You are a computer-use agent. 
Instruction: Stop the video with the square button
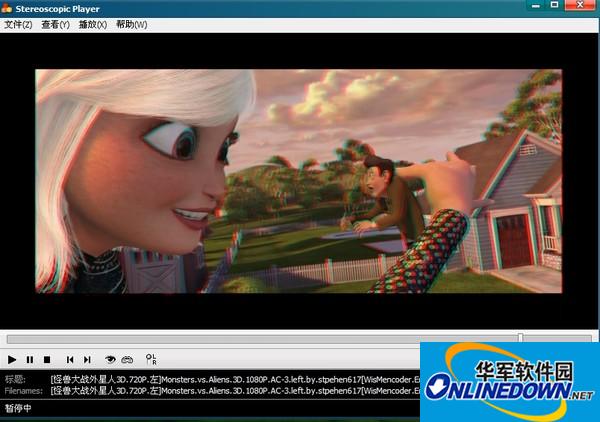click(x=46, y=359)
